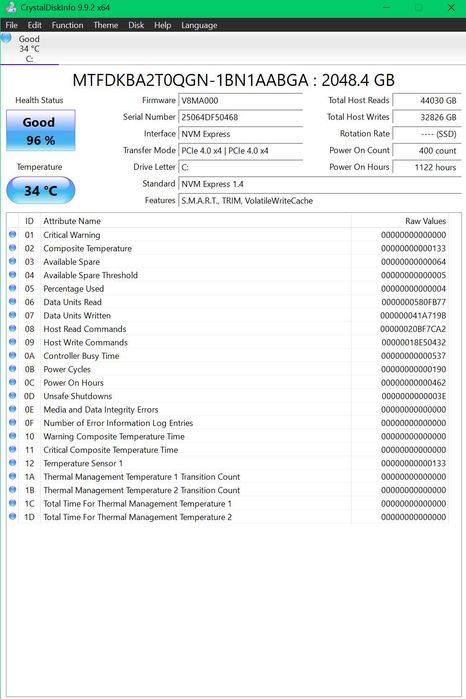Click the status orb of Thermal Management Temperature 1 Transition Count

(12, 476)
